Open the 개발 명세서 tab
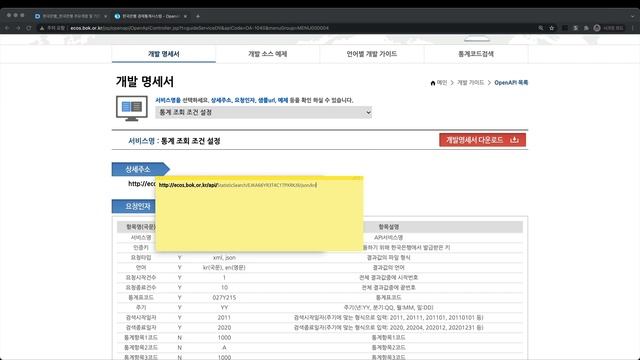Screen dimensions: 640x360 [164, 54]
